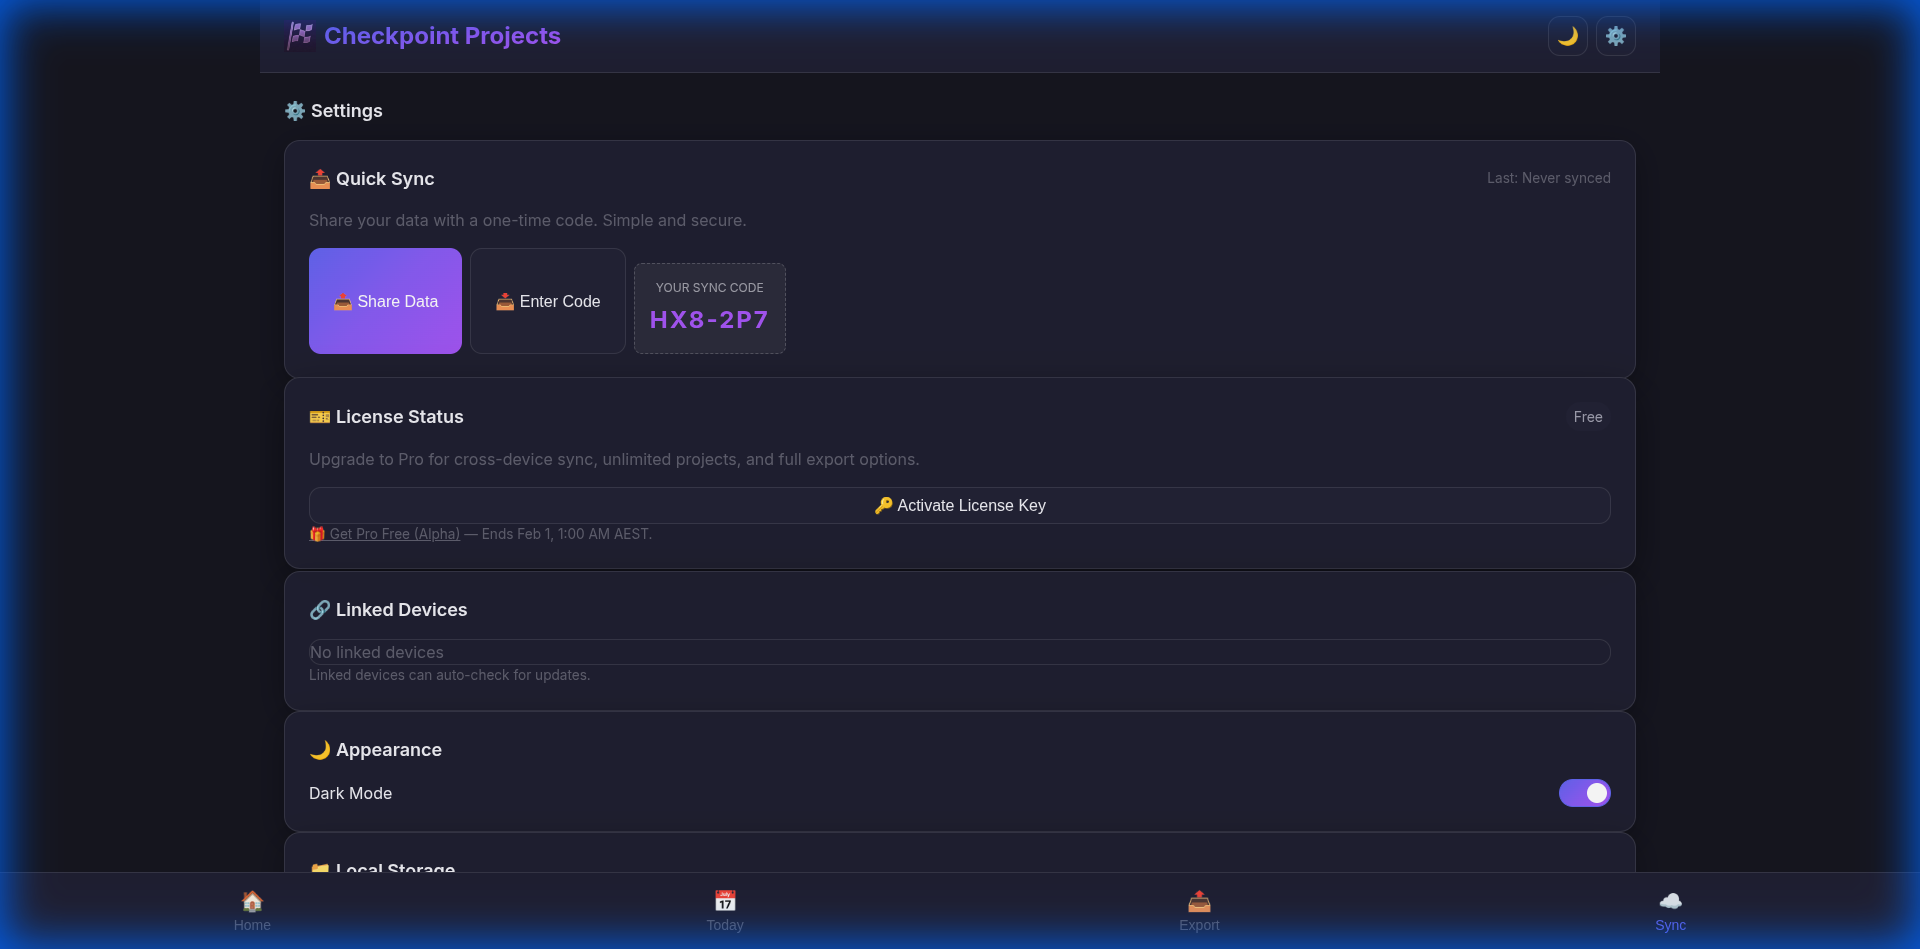This screenshot has width=1920, height=949.
Task: Open the Today tab
Action: 725,911
